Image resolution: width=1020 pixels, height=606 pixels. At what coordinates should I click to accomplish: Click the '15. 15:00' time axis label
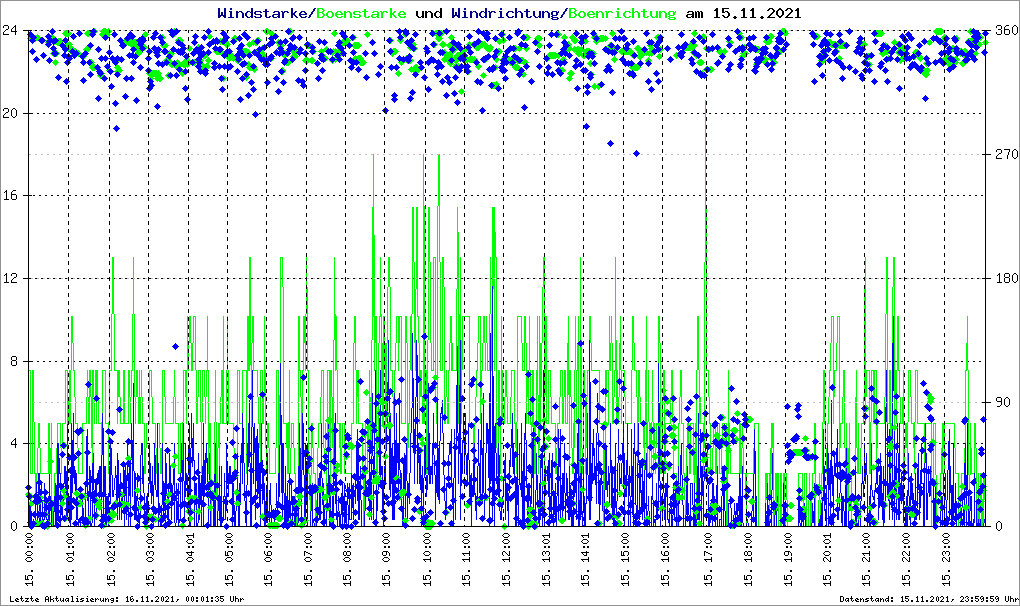point(625,559)
